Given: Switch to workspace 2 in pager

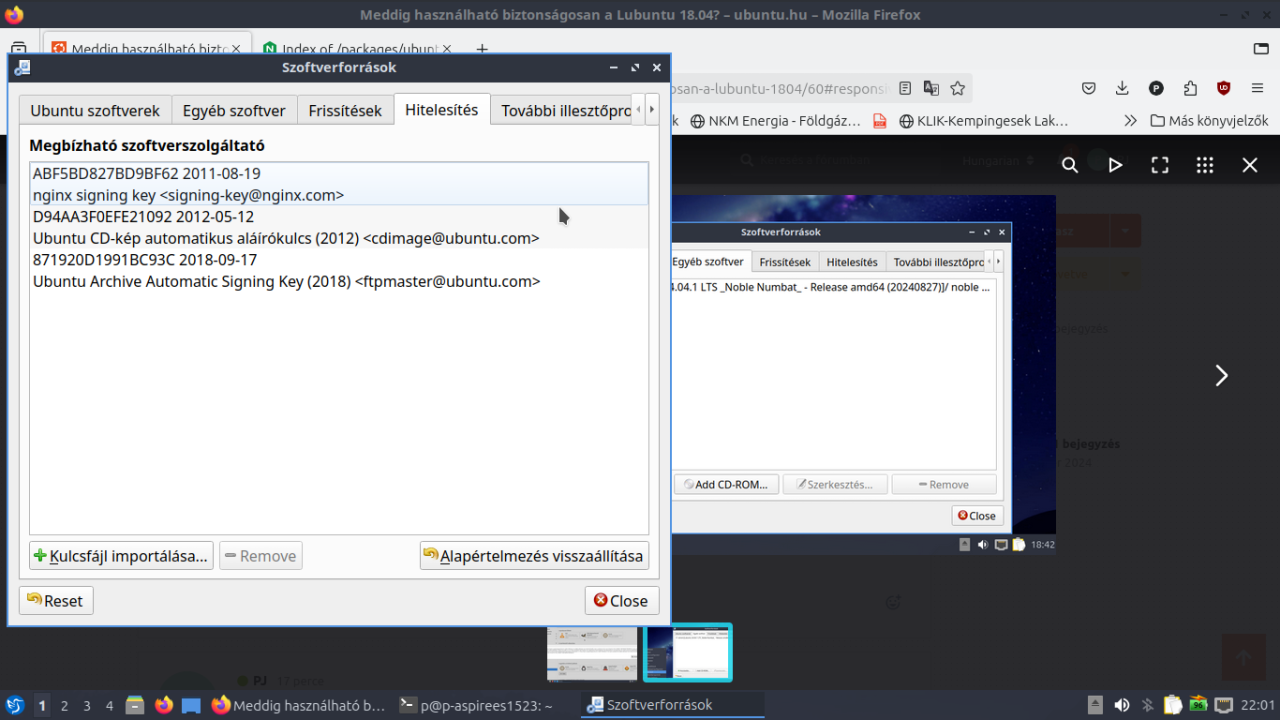Looking at the screenshot, I should pyautogui.click(x=64, y=705).
